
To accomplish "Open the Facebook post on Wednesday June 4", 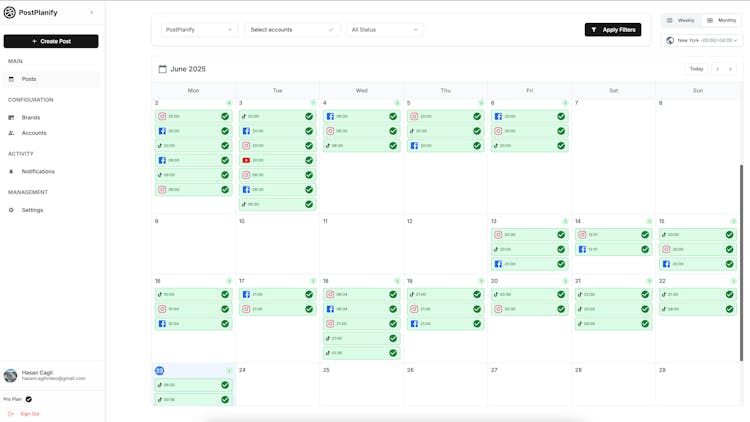I will tap(361, 116).
